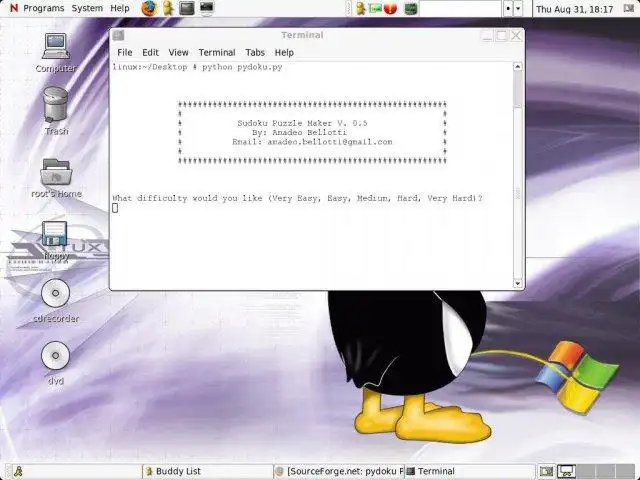Click the Terminal window menu icon in title bar
This screenshot has width=640, height=480.
pos(118,36)
